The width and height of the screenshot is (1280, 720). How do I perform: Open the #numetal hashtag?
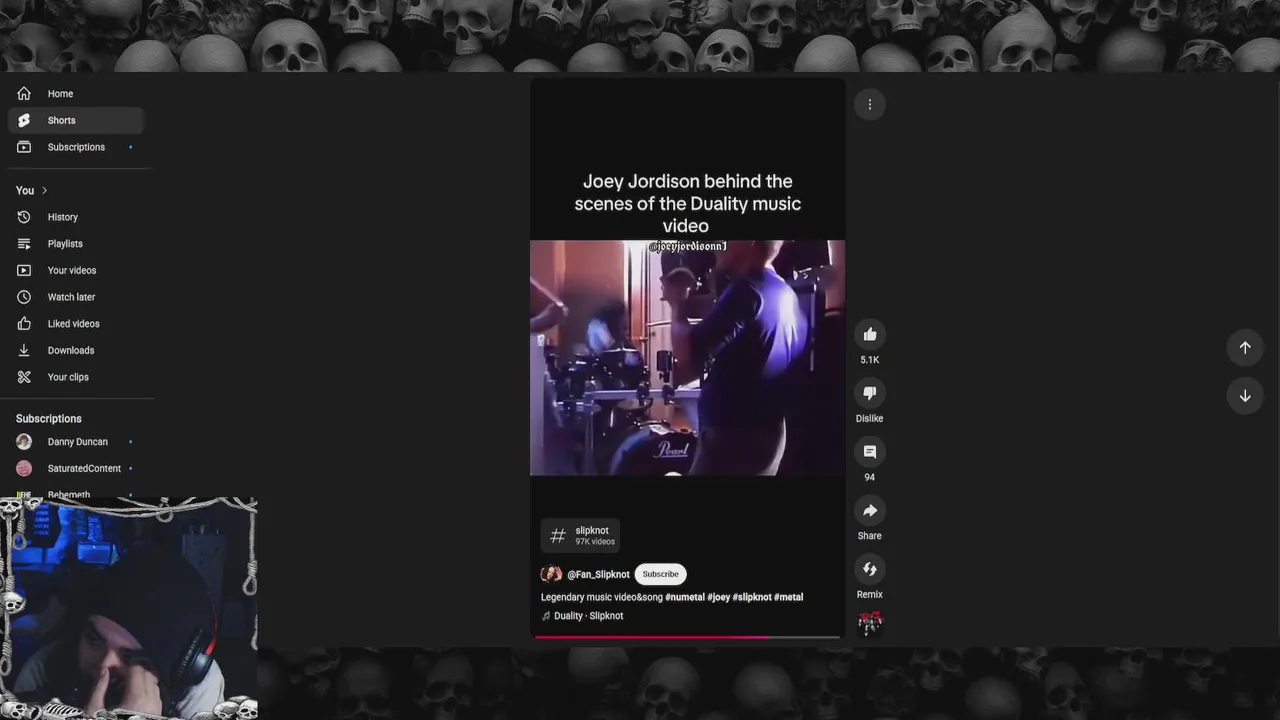[685, 597]
